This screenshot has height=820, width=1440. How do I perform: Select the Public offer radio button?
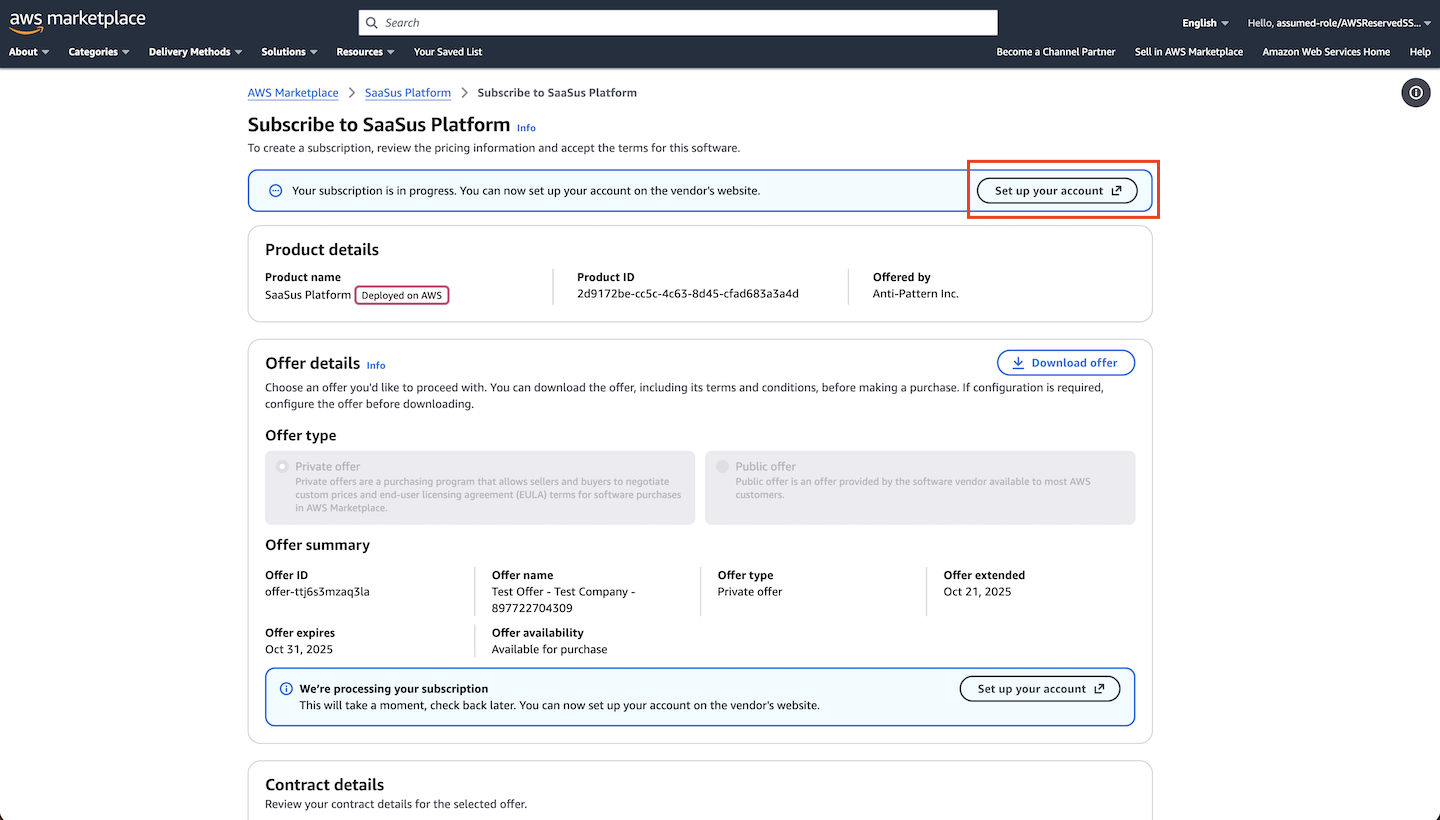click(723, 467)
